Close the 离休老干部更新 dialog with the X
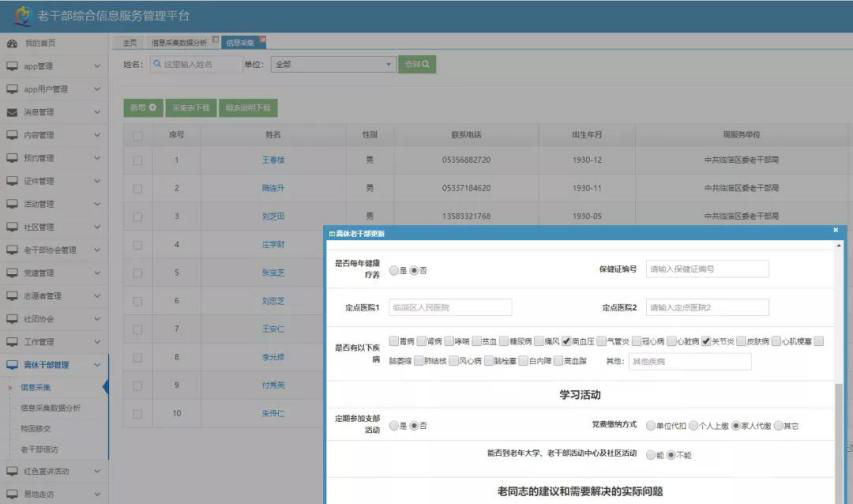Image resolution: width=853 pixels, height=504 pixels. (836, 231)
